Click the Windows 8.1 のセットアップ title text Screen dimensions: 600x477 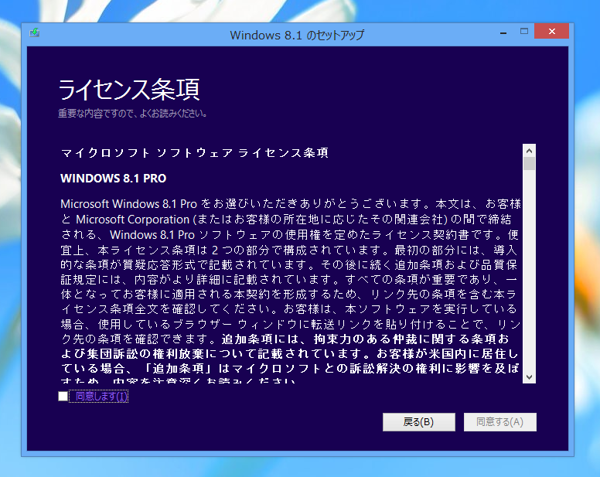point(297,35)
